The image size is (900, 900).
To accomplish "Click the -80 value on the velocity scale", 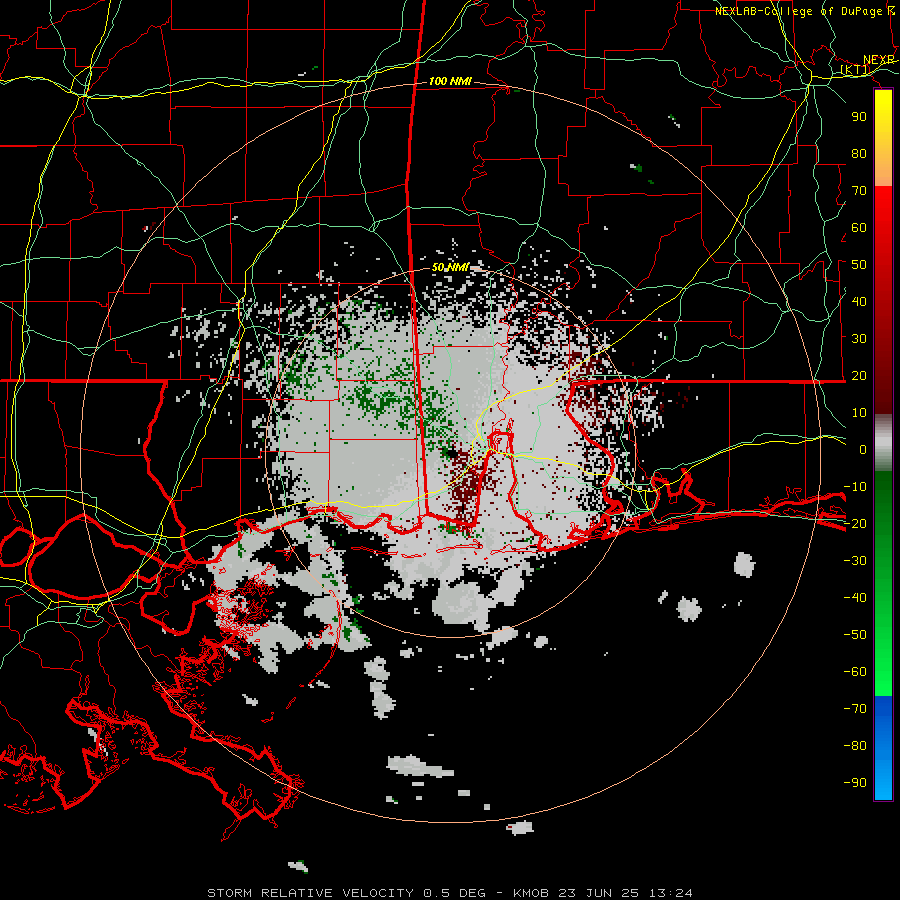I will (x=855, y=746).
